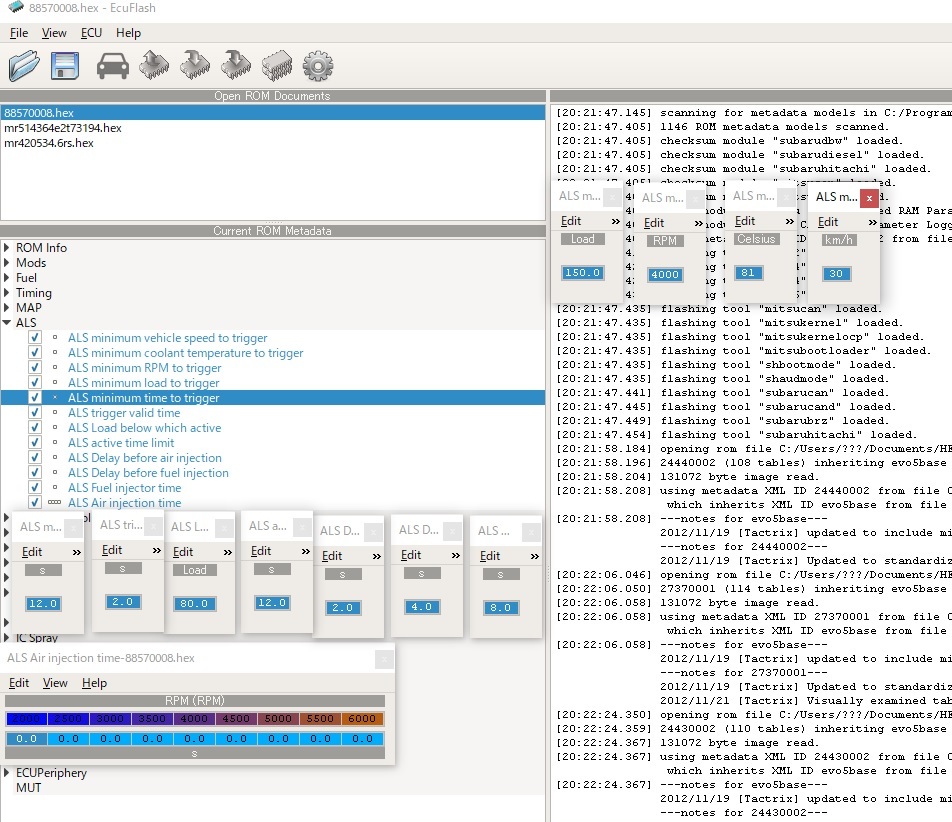
Task: Expand the Timing tree node
Action: [7, 293]
